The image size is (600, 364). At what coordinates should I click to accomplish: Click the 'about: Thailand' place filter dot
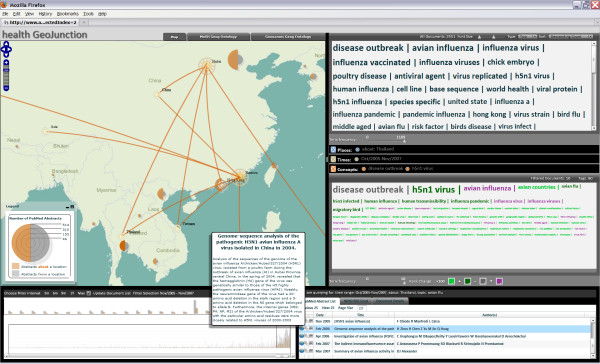point(357,150)
